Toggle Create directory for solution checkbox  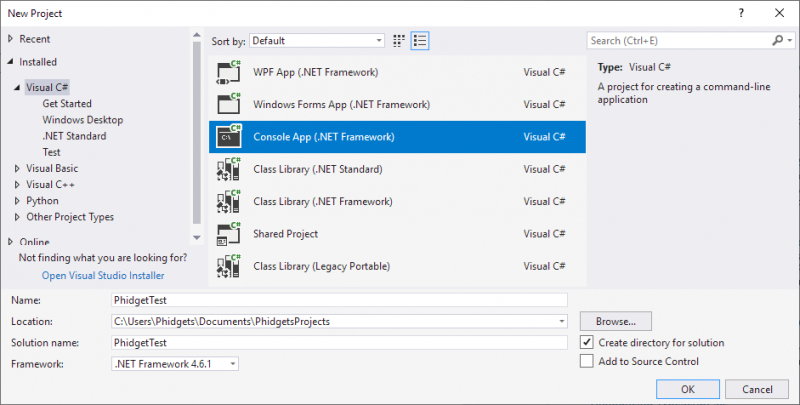587,342
